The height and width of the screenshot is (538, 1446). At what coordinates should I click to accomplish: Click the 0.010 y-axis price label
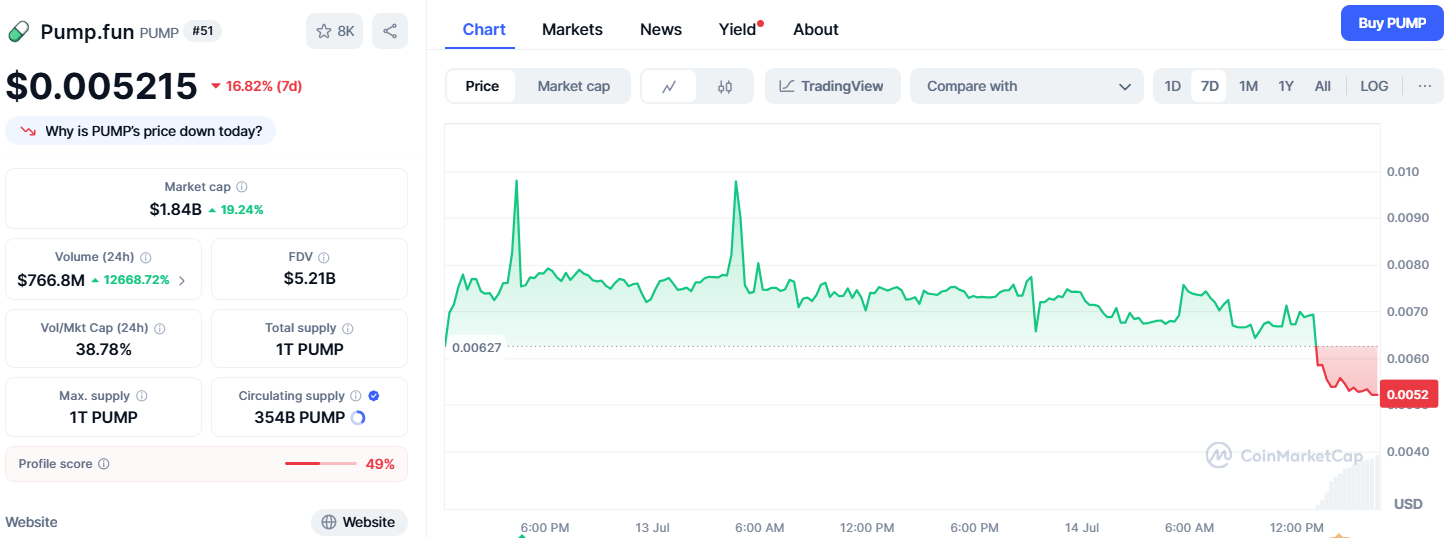pos(1402,172)
